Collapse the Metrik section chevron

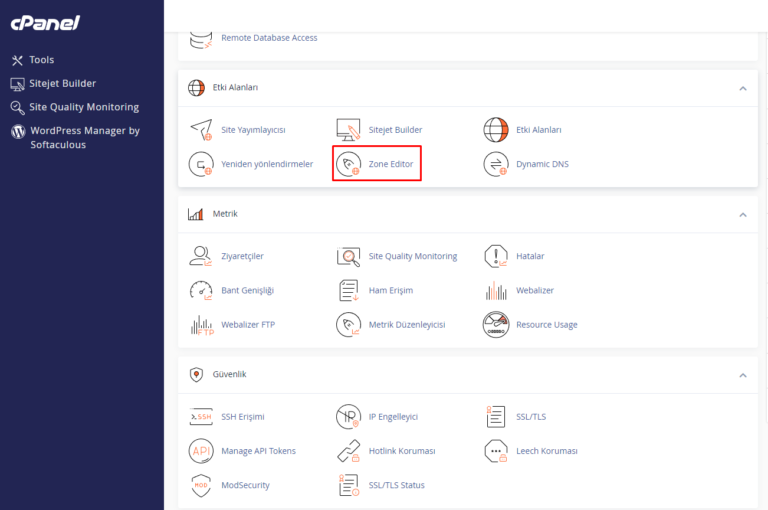coord(742,214)
